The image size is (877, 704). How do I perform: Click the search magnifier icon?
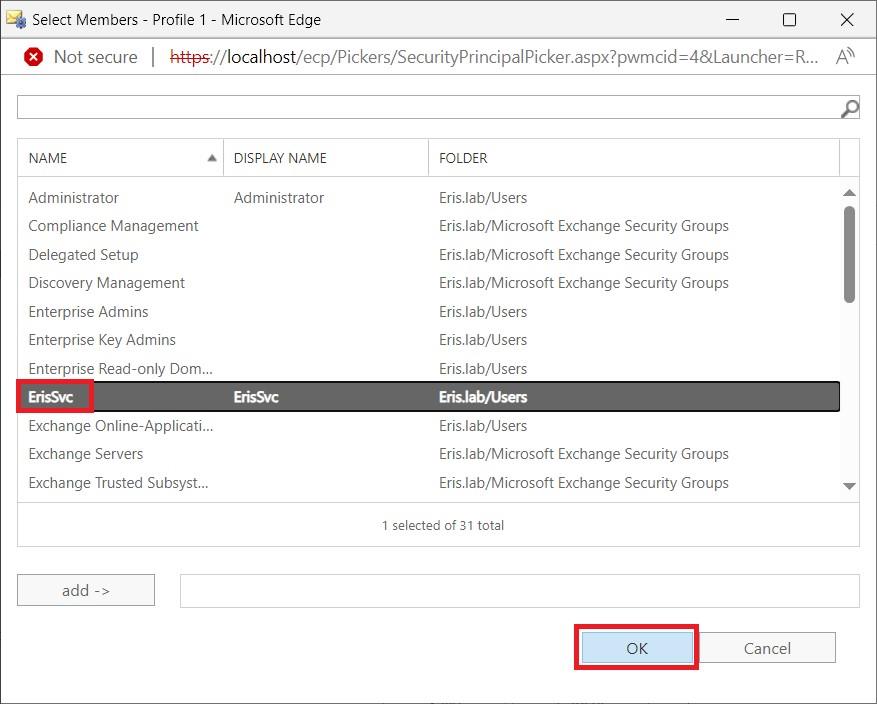(x=850, y=108)
